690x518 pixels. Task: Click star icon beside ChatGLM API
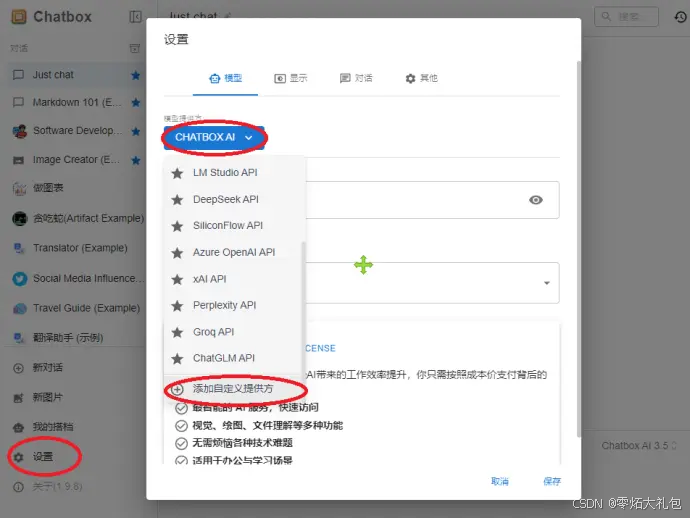click(177, 359)
